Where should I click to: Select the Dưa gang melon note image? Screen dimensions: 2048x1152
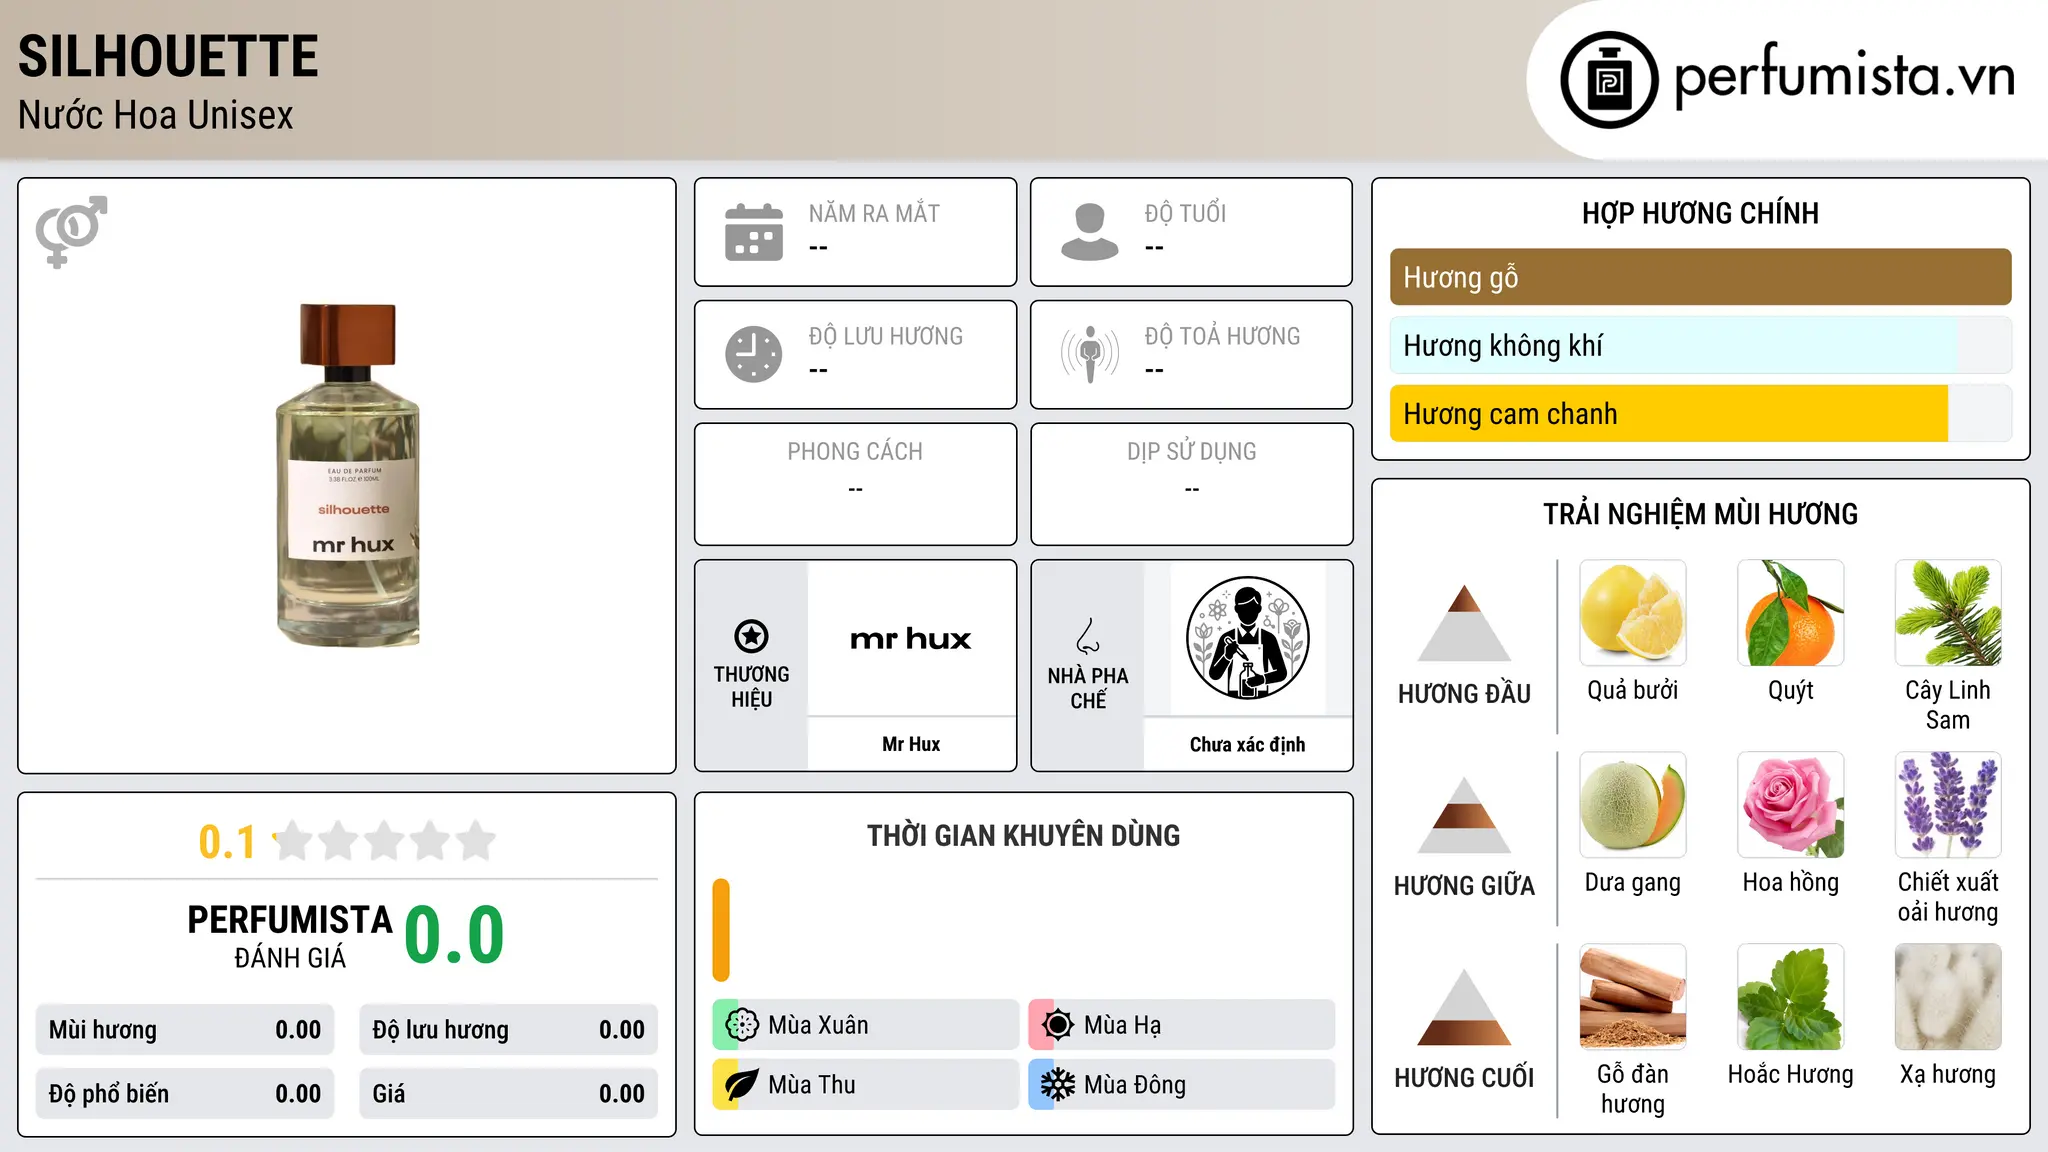(1633, 805)
